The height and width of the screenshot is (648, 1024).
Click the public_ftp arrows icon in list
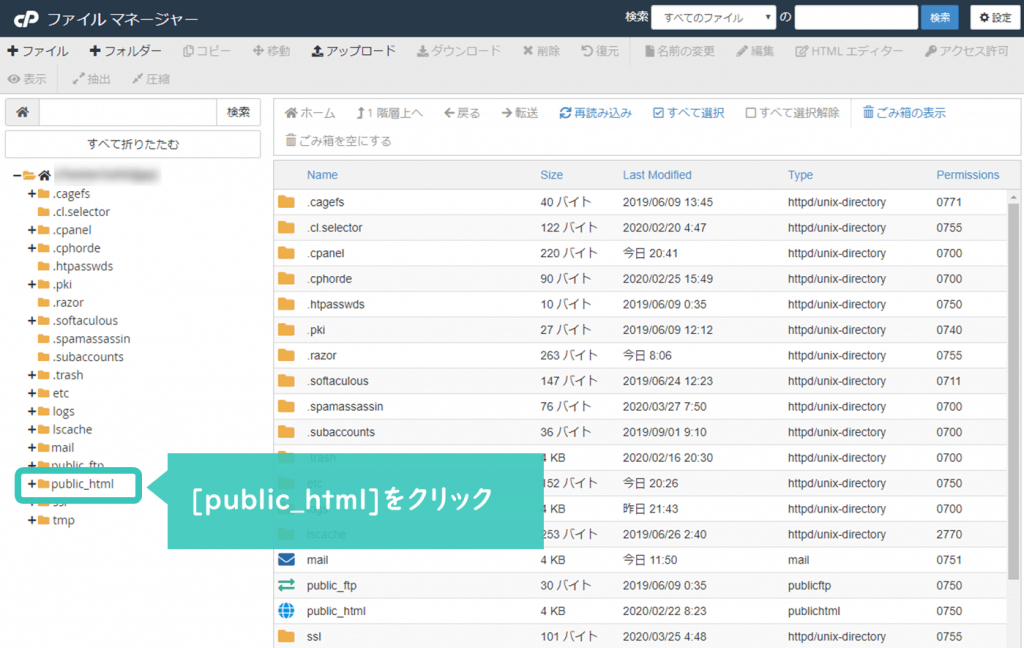click(x=286, y=585)
